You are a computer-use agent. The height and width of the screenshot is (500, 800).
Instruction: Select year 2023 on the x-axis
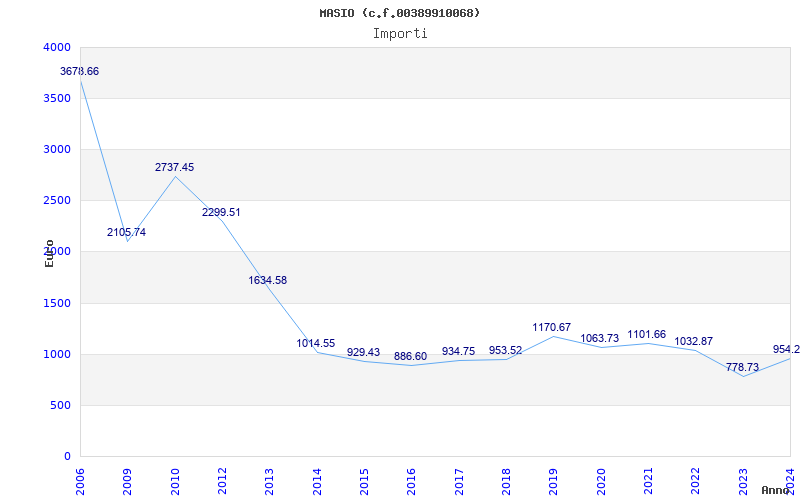point(743,478)
